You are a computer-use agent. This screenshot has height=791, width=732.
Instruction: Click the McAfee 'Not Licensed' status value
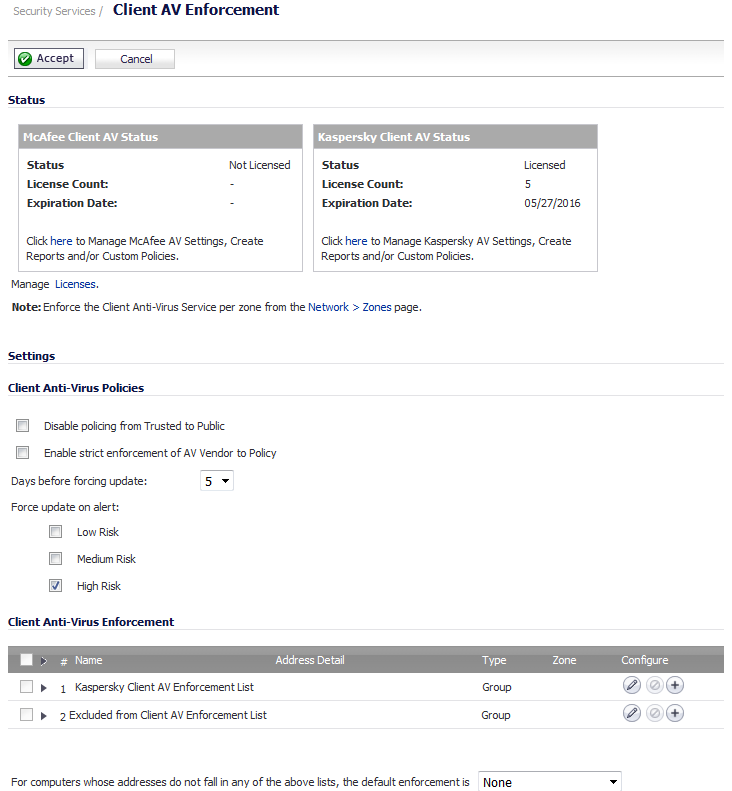(259, 165)
